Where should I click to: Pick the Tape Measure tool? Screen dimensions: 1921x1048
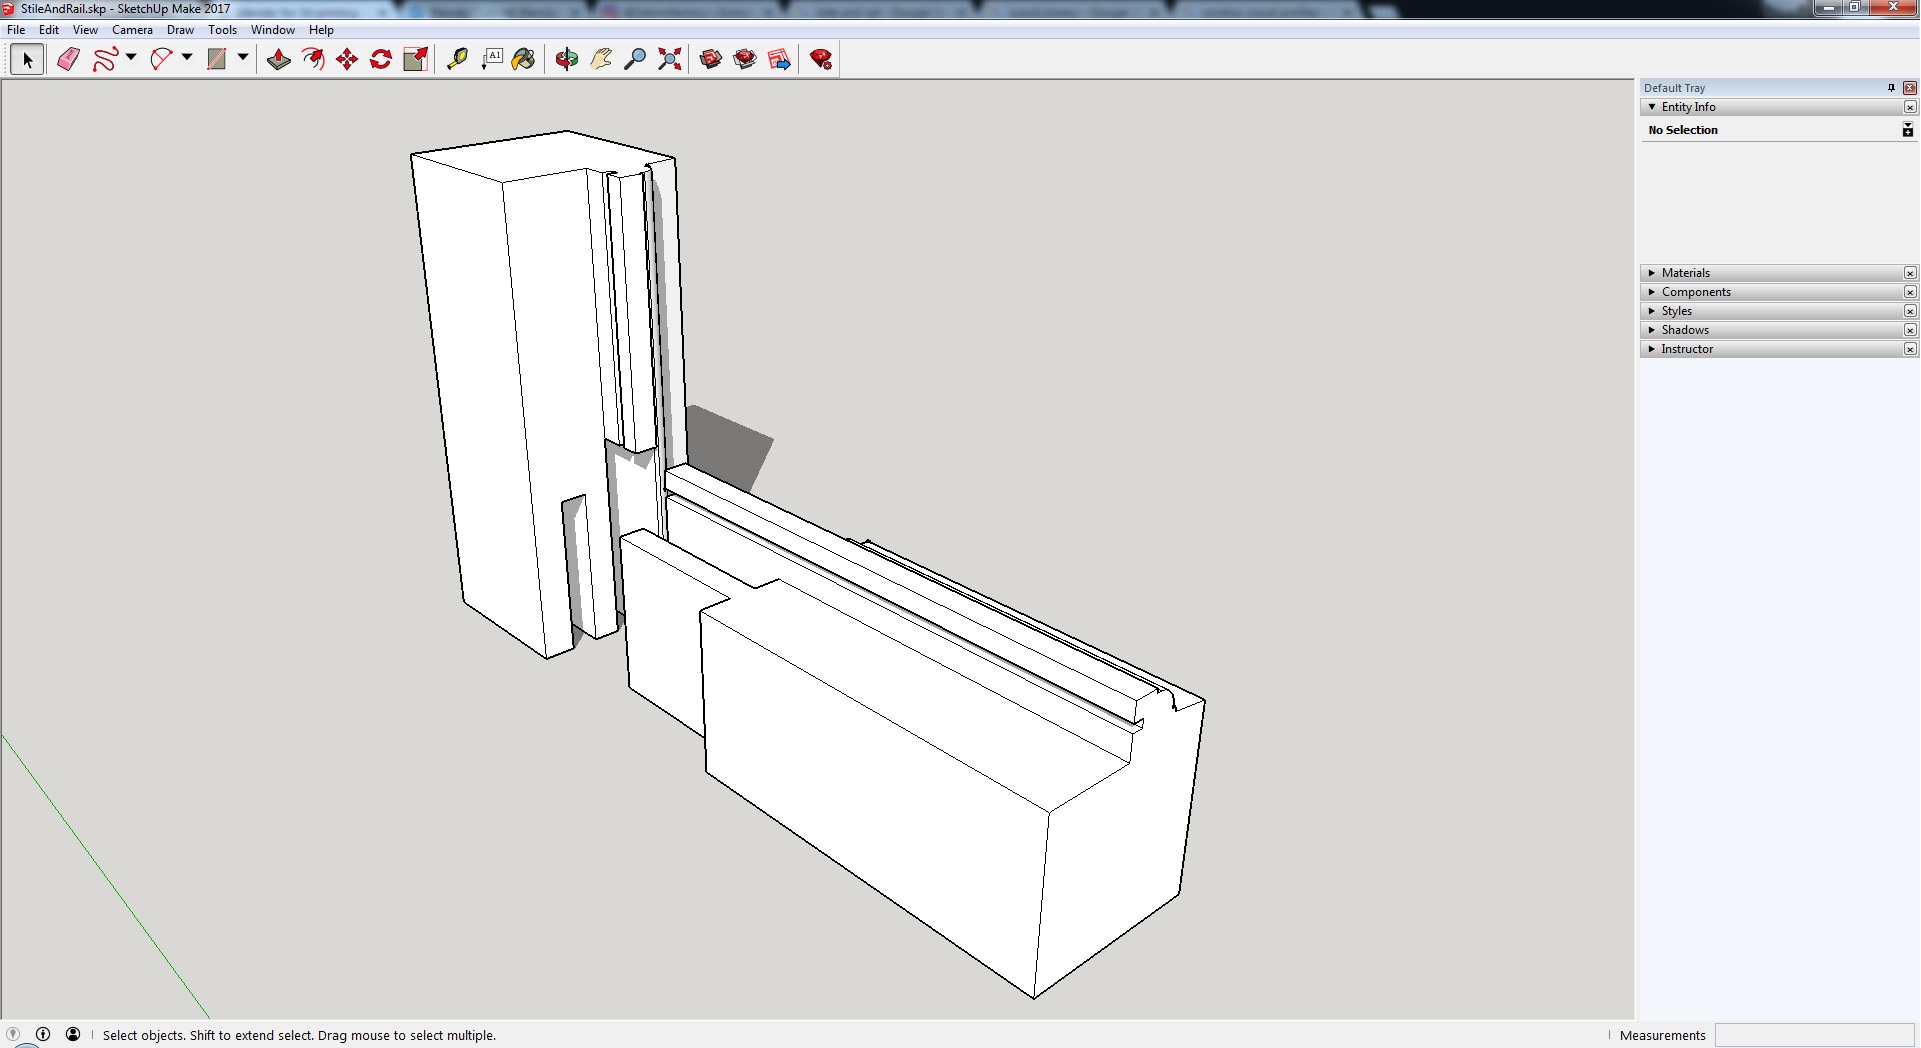(x=457, y=60)
